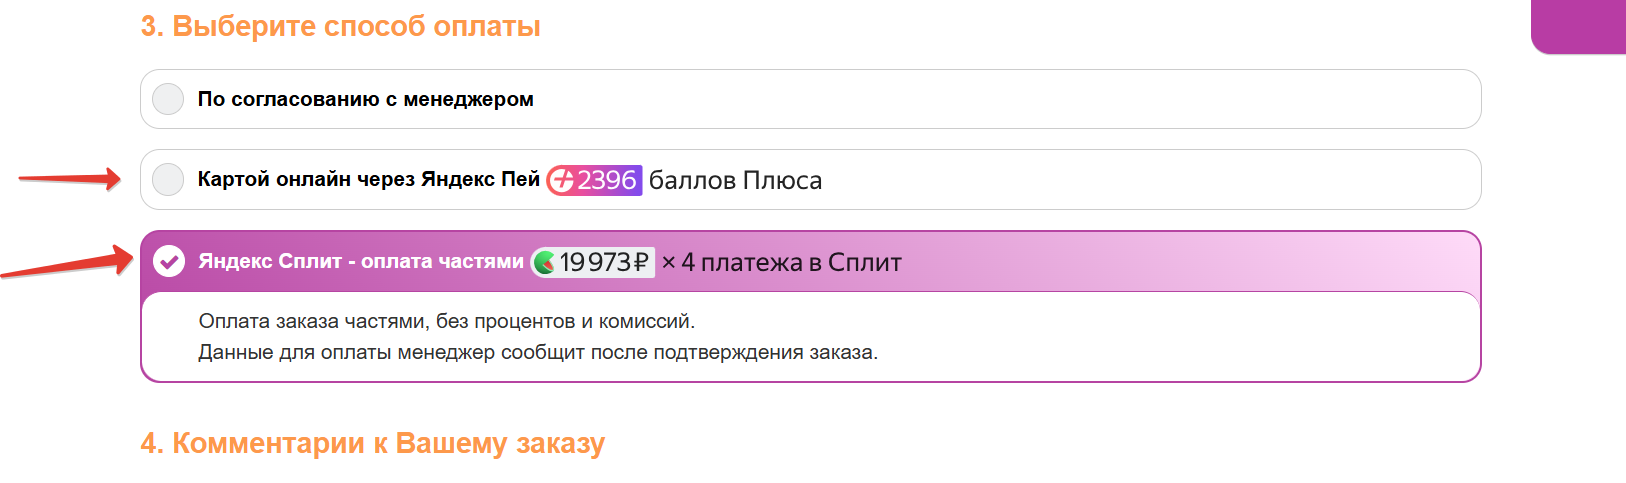Click the green Yandex Split logo icon

pos(545,263)
